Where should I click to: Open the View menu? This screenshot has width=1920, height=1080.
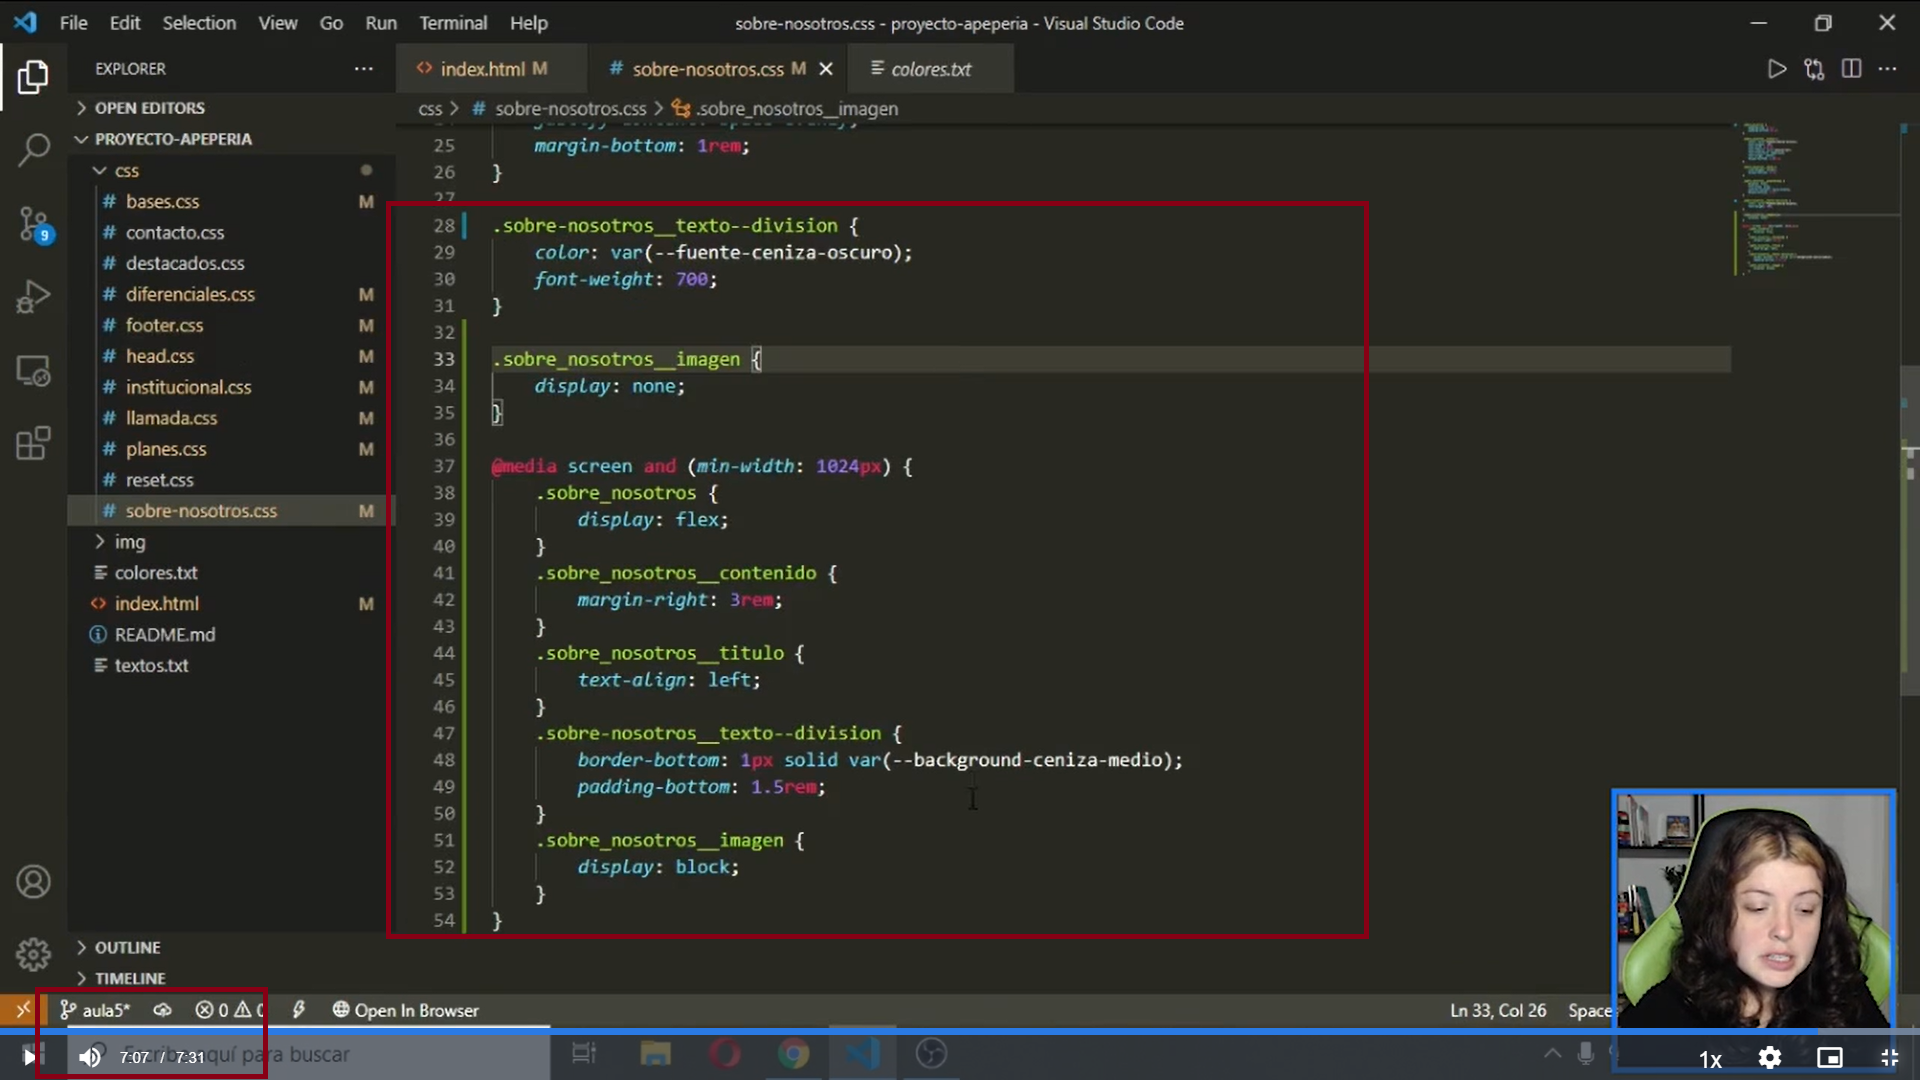(277, 22)
